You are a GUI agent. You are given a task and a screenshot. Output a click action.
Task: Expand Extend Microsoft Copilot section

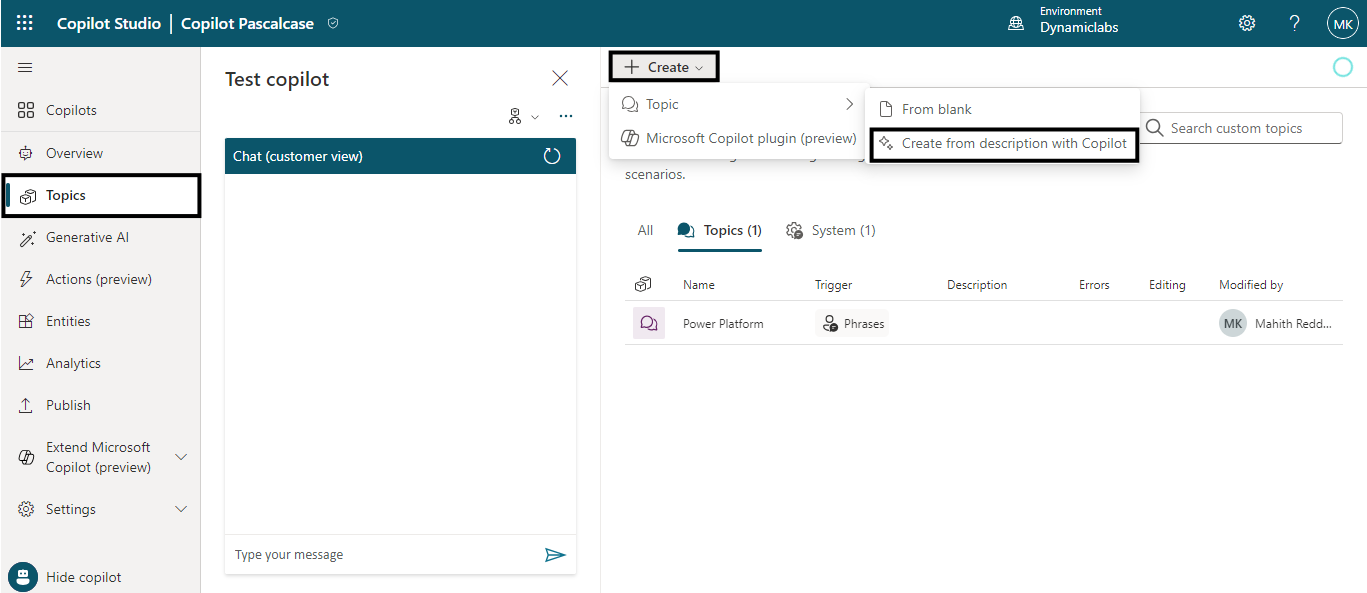[x=181, y=457]
